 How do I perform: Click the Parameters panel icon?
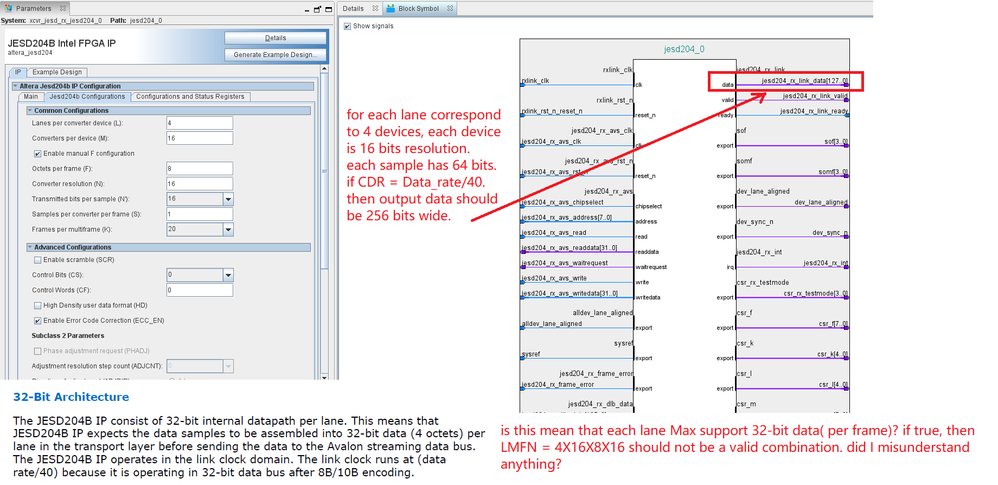[8, 9]
